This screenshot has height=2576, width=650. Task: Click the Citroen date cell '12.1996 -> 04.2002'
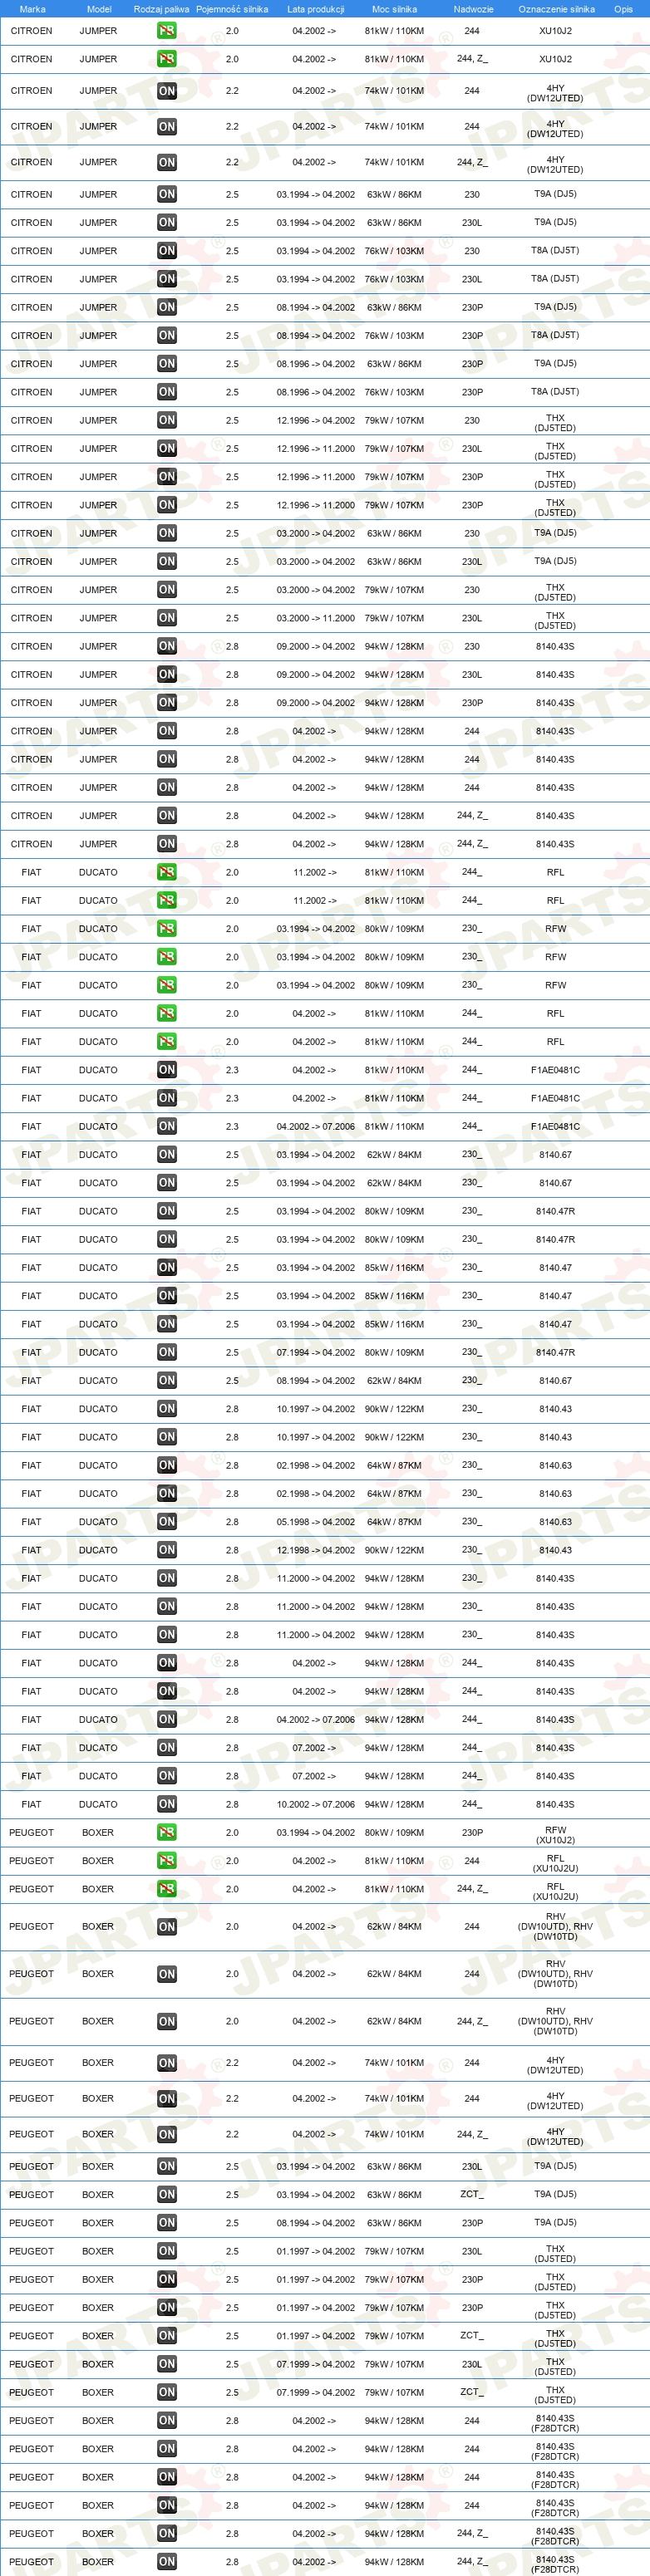[315, 420]
